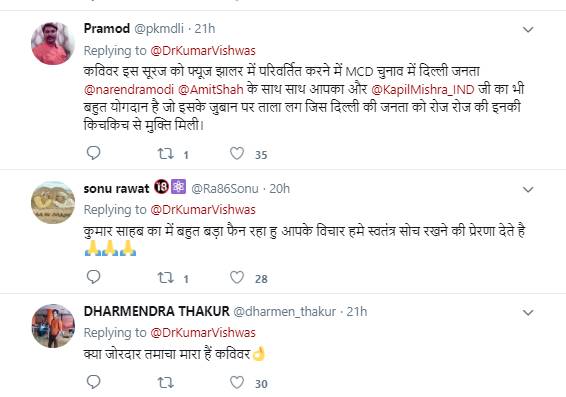This screenshot has width=566, height=397.
Task: Open the 20h timestamp on sonu rawat's tweet
Action: (279, 189)
